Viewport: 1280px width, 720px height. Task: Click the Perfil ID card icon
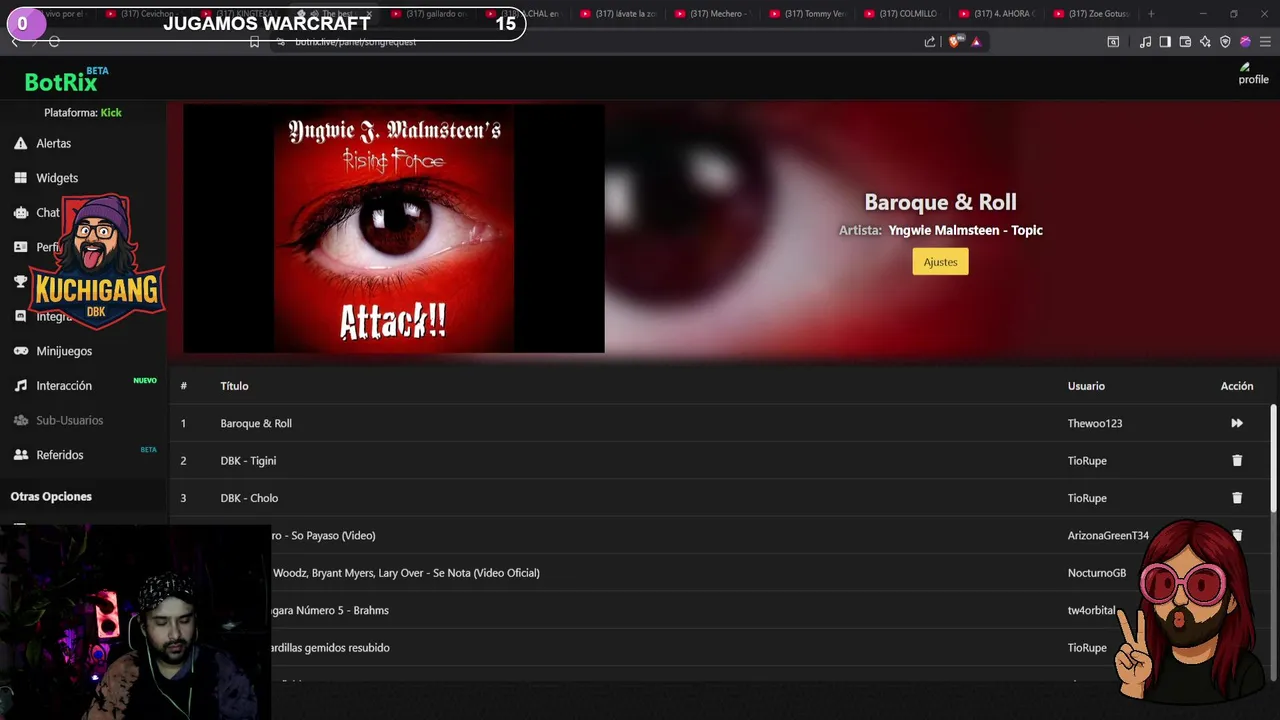coord(20,247)
